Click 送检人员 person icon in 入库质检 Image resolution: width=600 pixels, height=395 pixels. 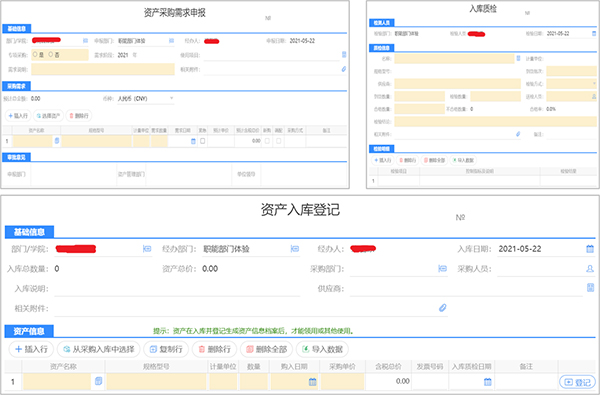click(x=594, y=96)
